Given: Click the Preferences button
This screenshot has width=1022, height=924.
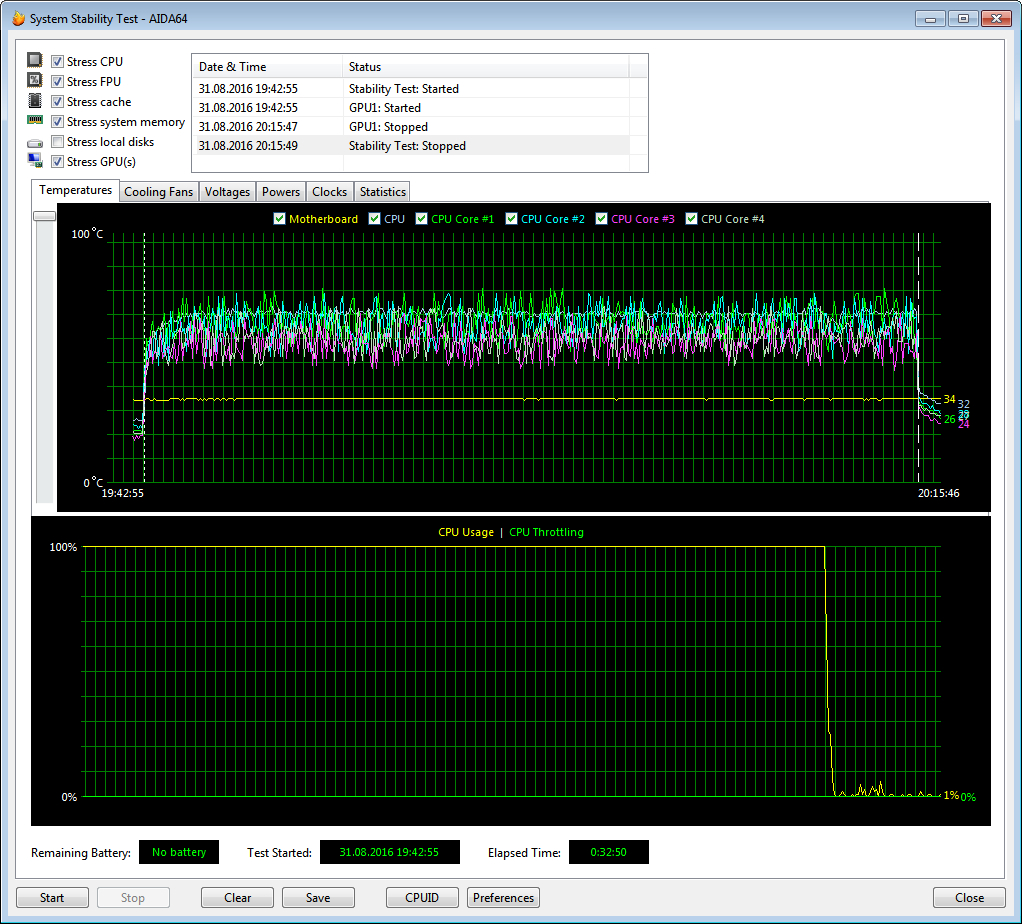Looking at the screenshot, I should pyautogui.click(x=503, y=898).
